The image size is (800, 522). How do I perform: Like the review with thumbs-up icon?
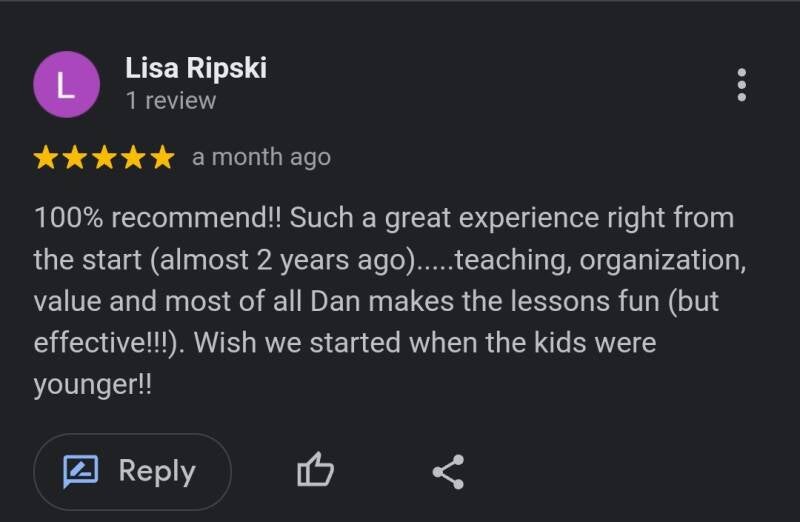[315, 471]
